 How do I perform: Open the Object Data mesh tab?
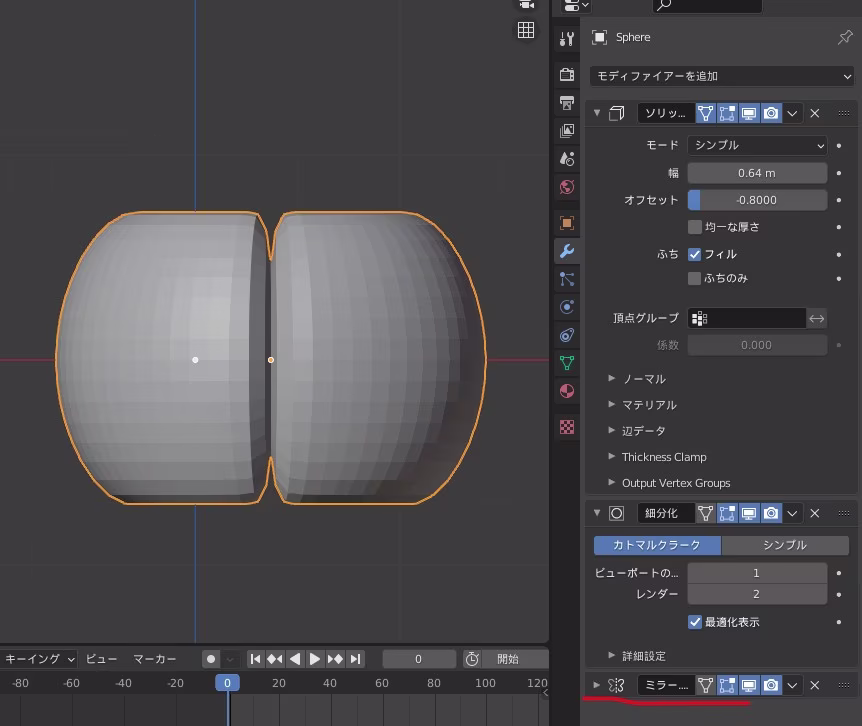coord(567,363)
